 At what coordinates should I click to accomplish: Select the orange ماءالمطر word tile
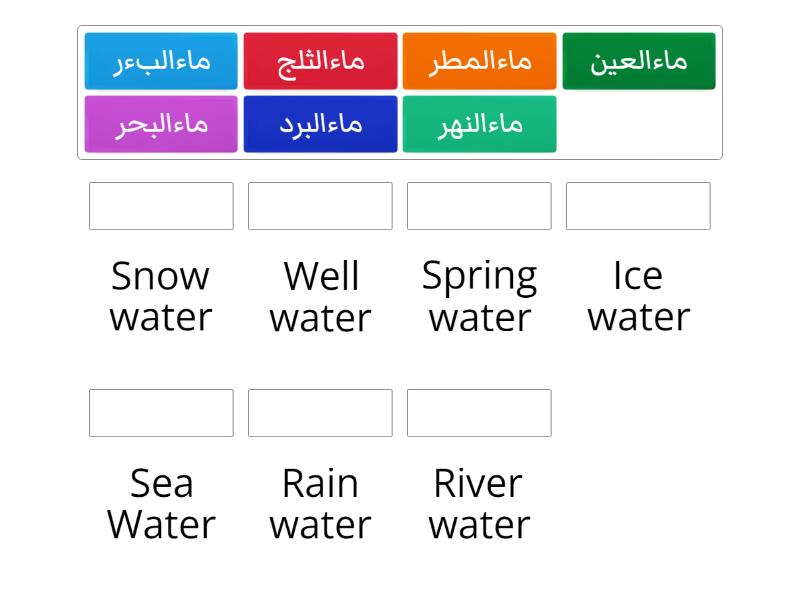[480, 61]
